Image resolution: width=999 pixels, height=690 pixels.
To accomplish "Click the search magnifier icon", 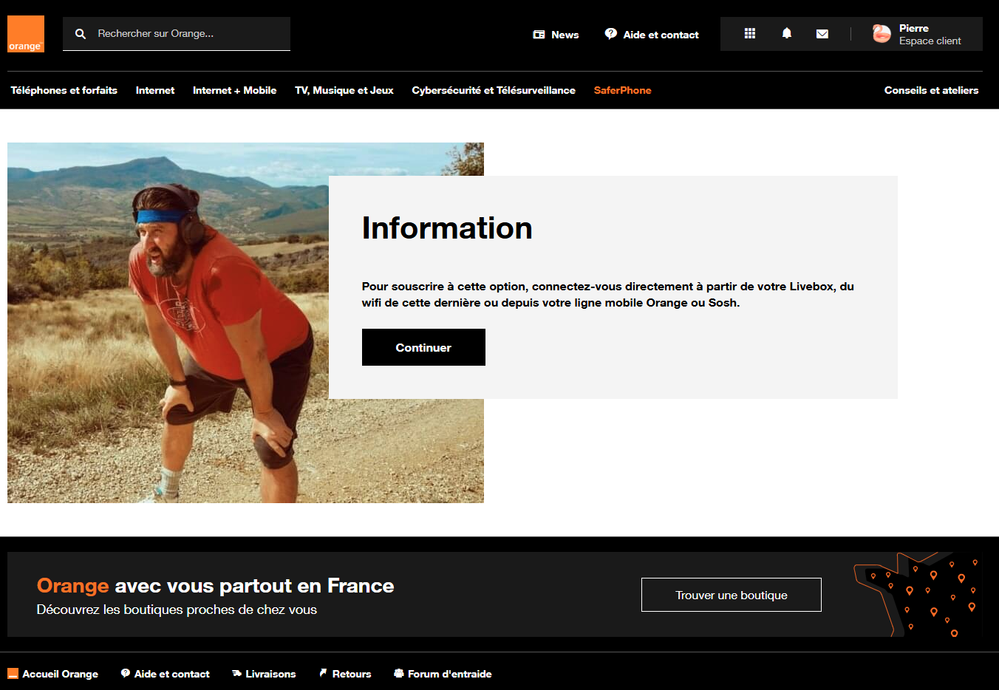I will tap(81, 34).
